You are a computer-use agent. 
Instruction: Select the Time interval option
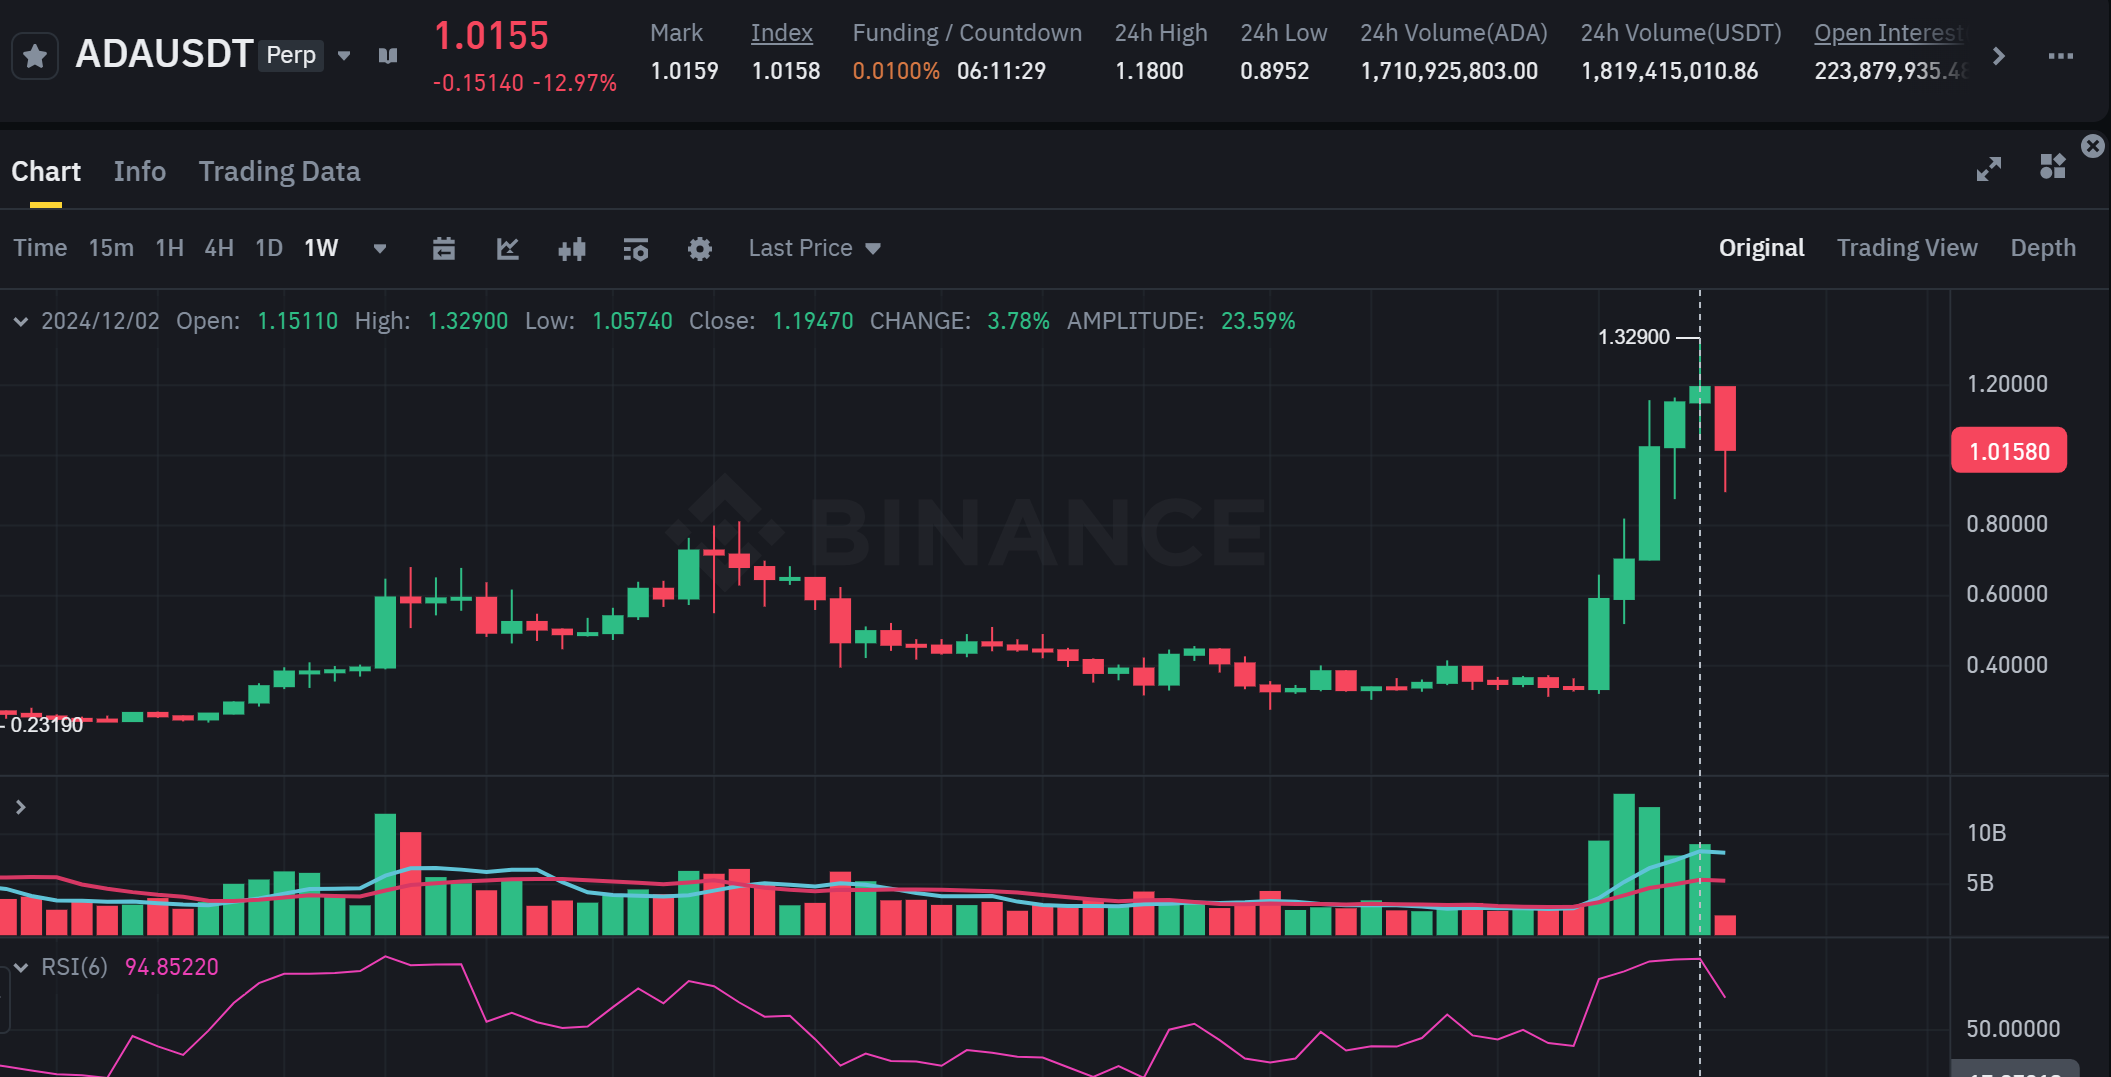(40, 248)
